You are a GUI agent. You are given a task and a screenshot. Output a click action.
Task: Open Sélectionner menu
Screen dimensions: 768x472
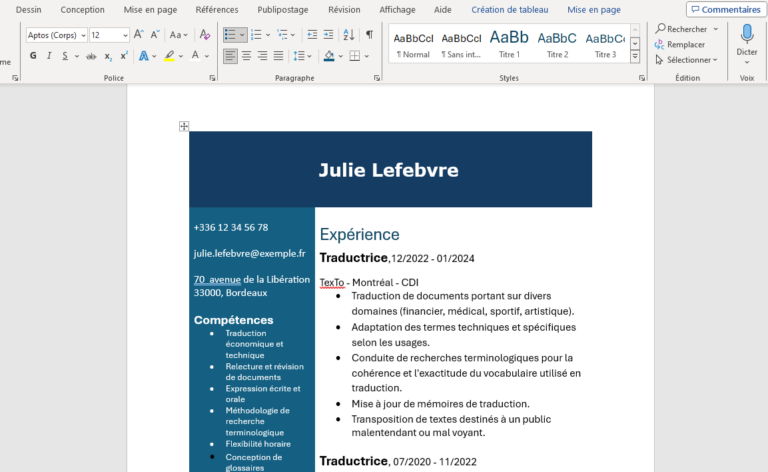[686, 60]
